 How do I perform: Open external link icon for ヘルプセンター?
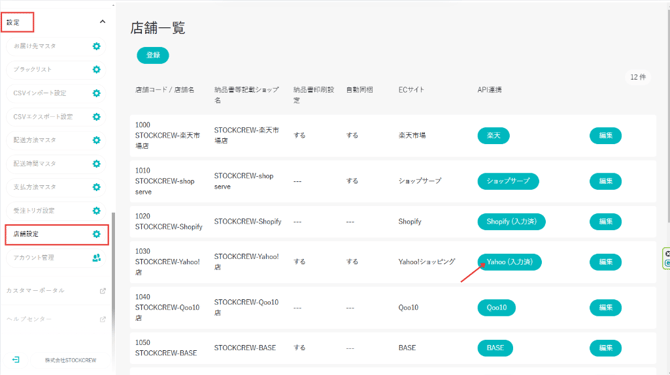[103, 319]
